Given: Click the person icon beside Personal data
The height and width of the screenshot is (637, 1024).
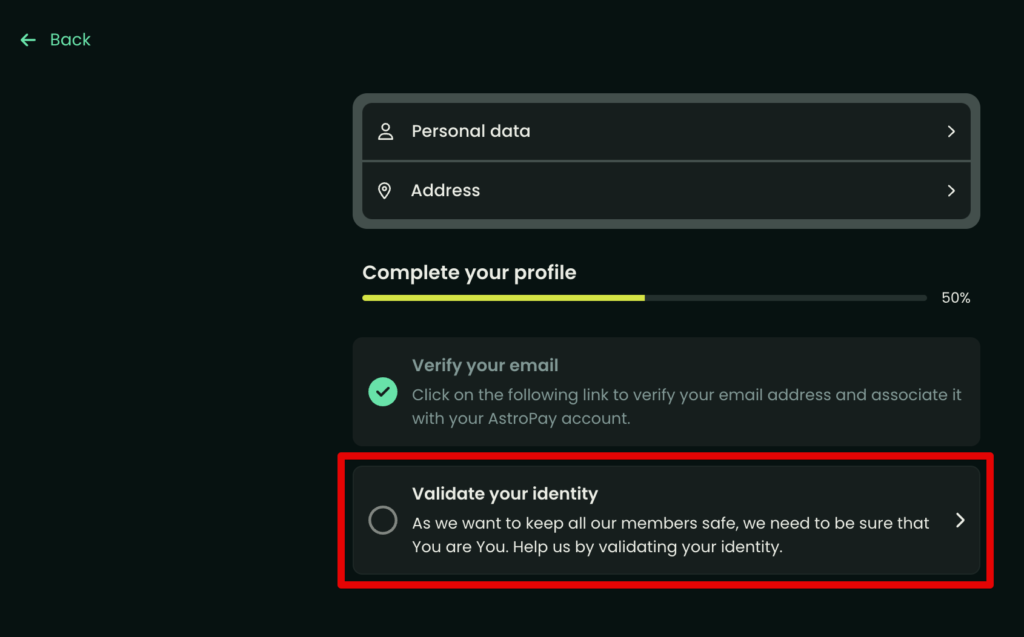Looking at the screenshot, I should pyautogui.click(x=385, y=131).
